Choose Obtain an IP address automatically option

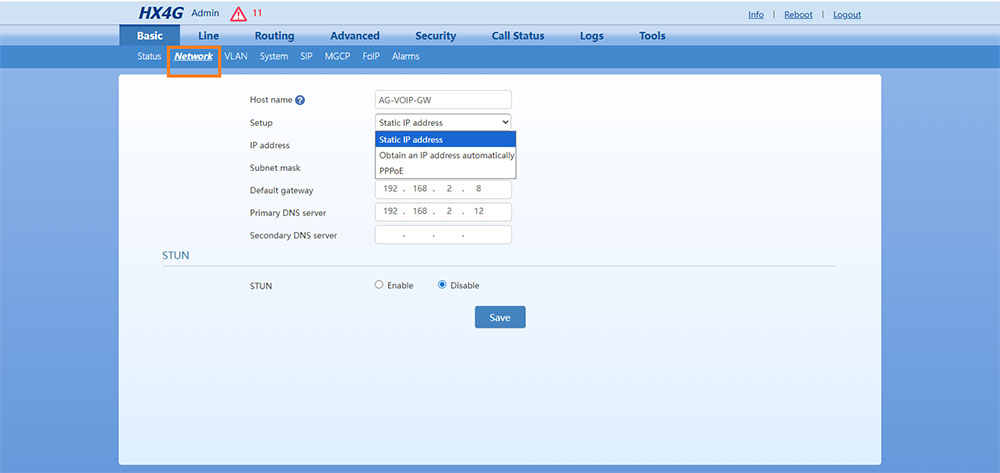click(446, 155)
